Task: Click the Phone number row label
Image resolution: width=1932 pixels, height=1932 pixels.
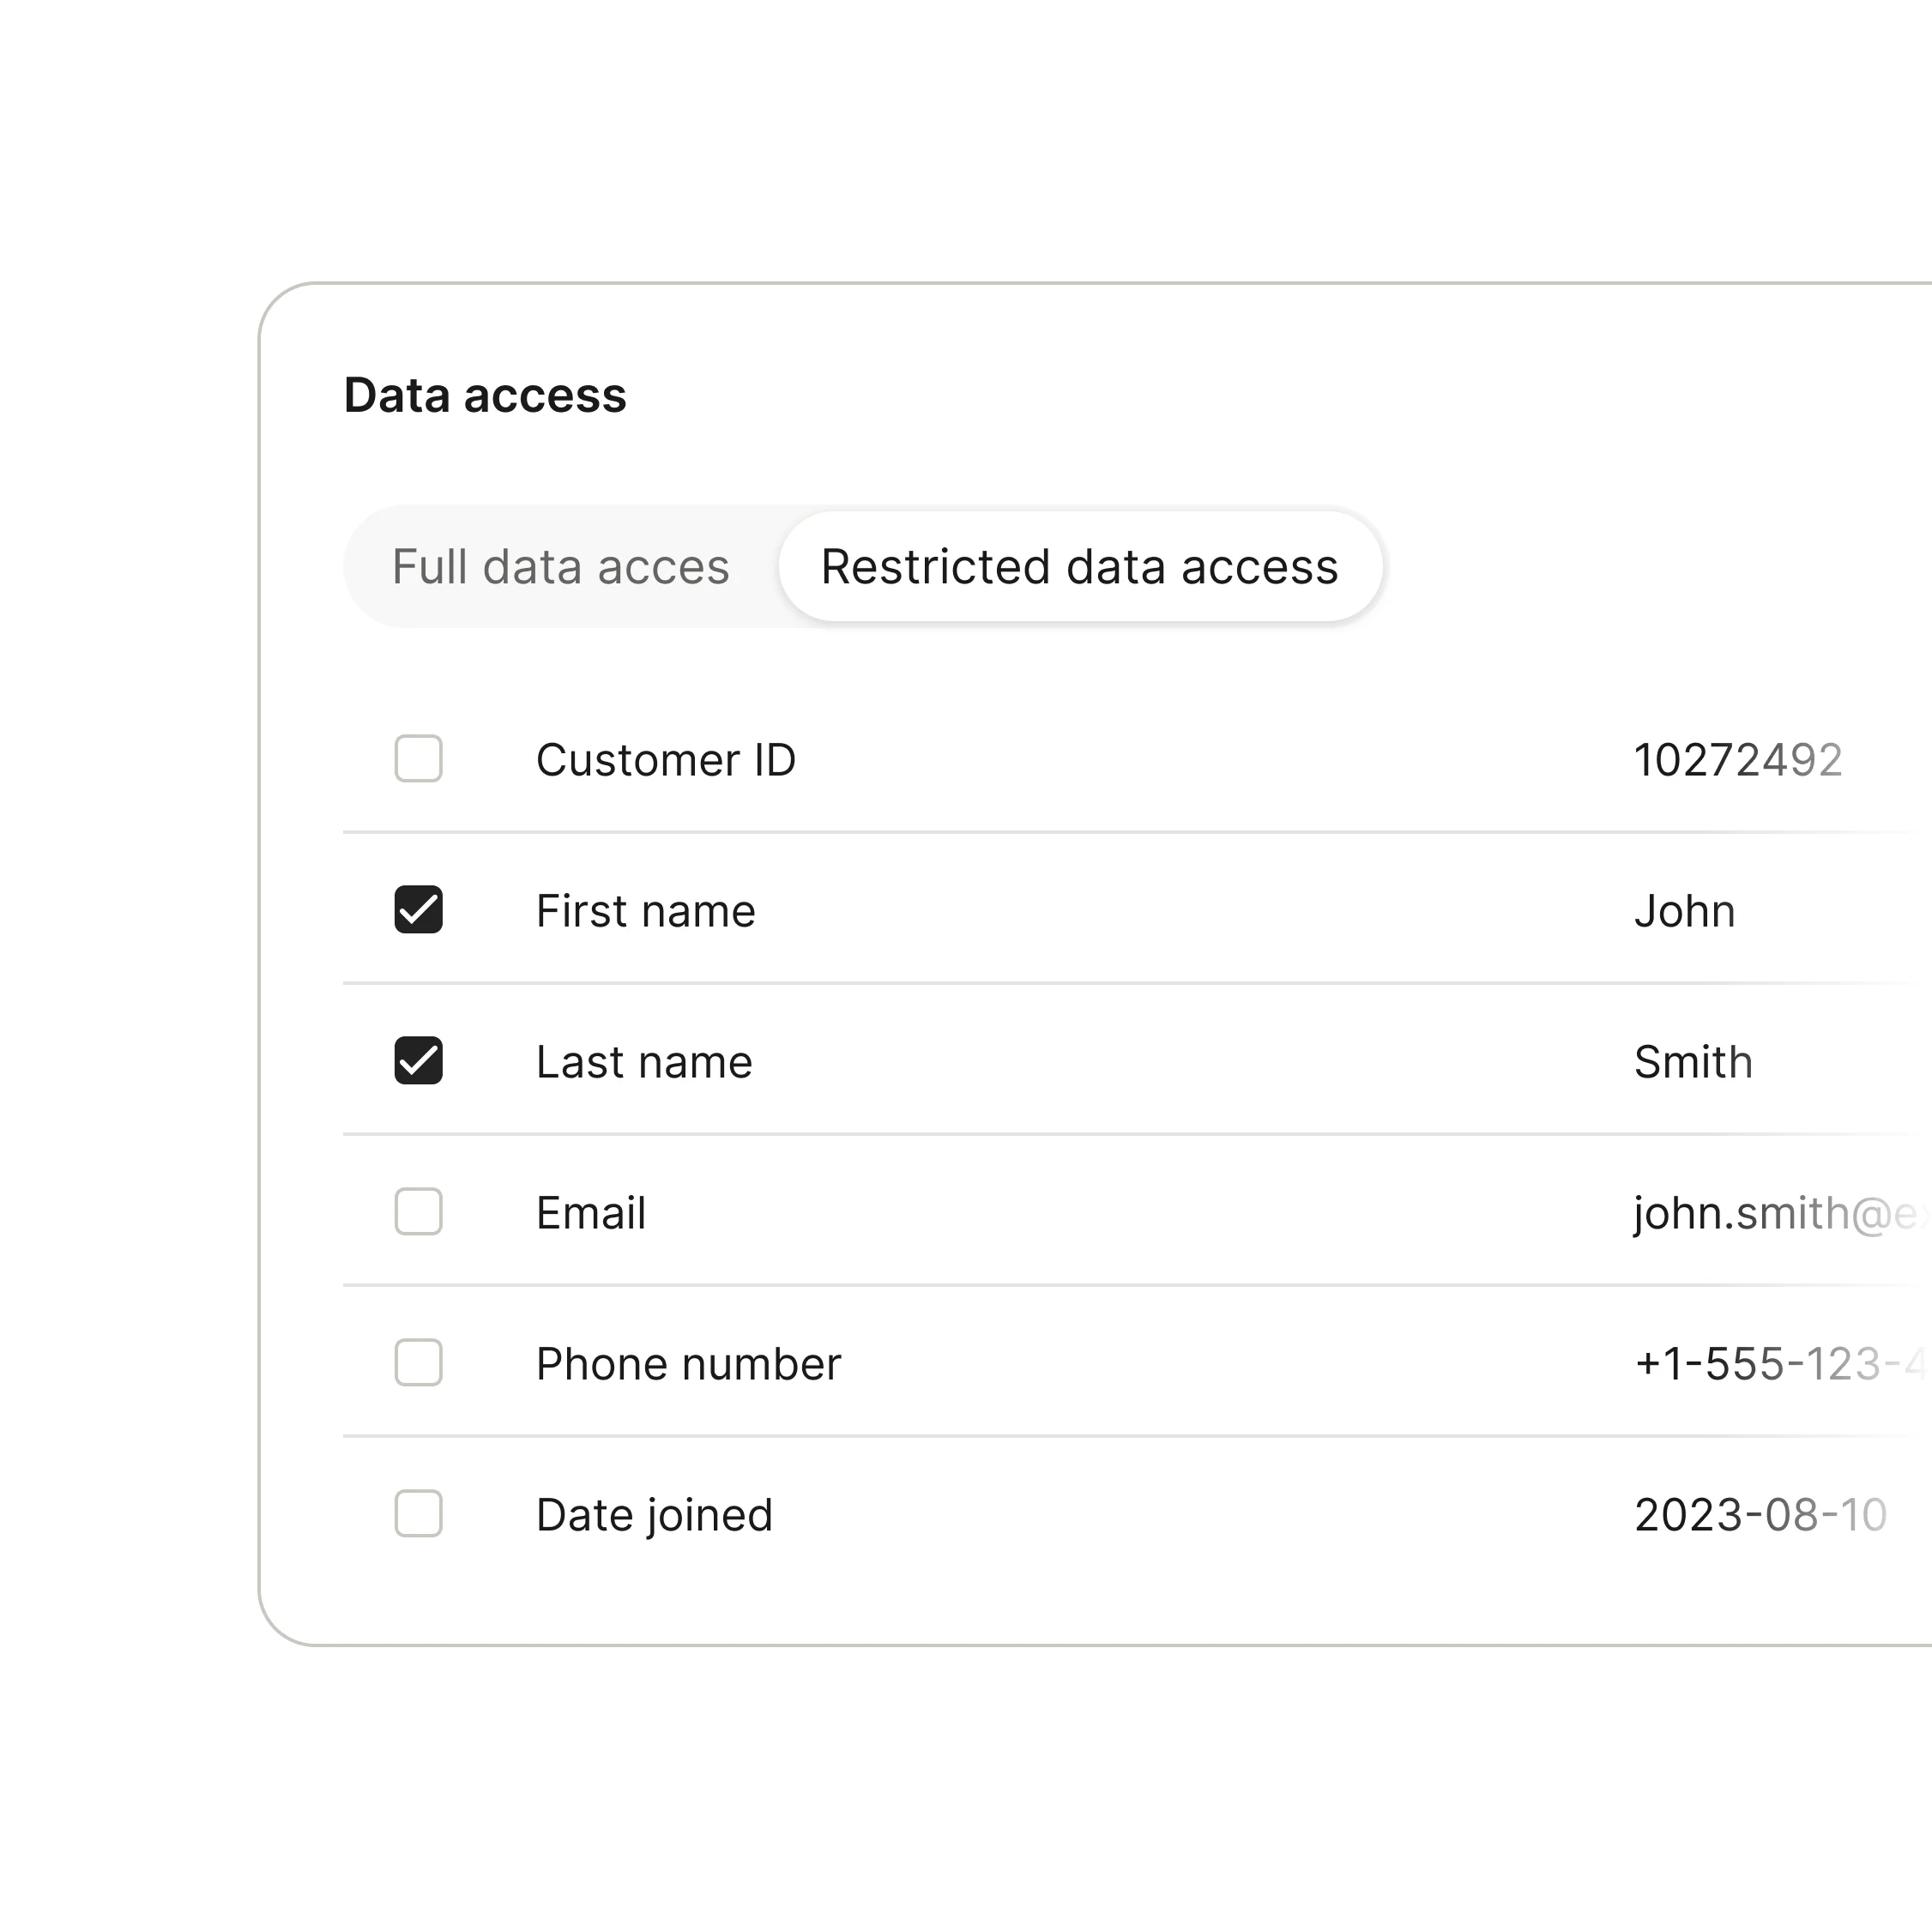Action: 688,1364
